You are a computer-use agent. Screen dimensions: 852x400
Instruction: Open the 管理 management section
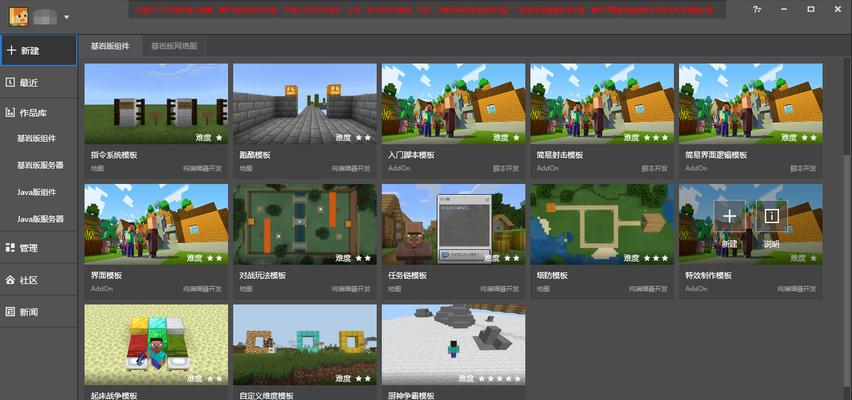(39, 248)
